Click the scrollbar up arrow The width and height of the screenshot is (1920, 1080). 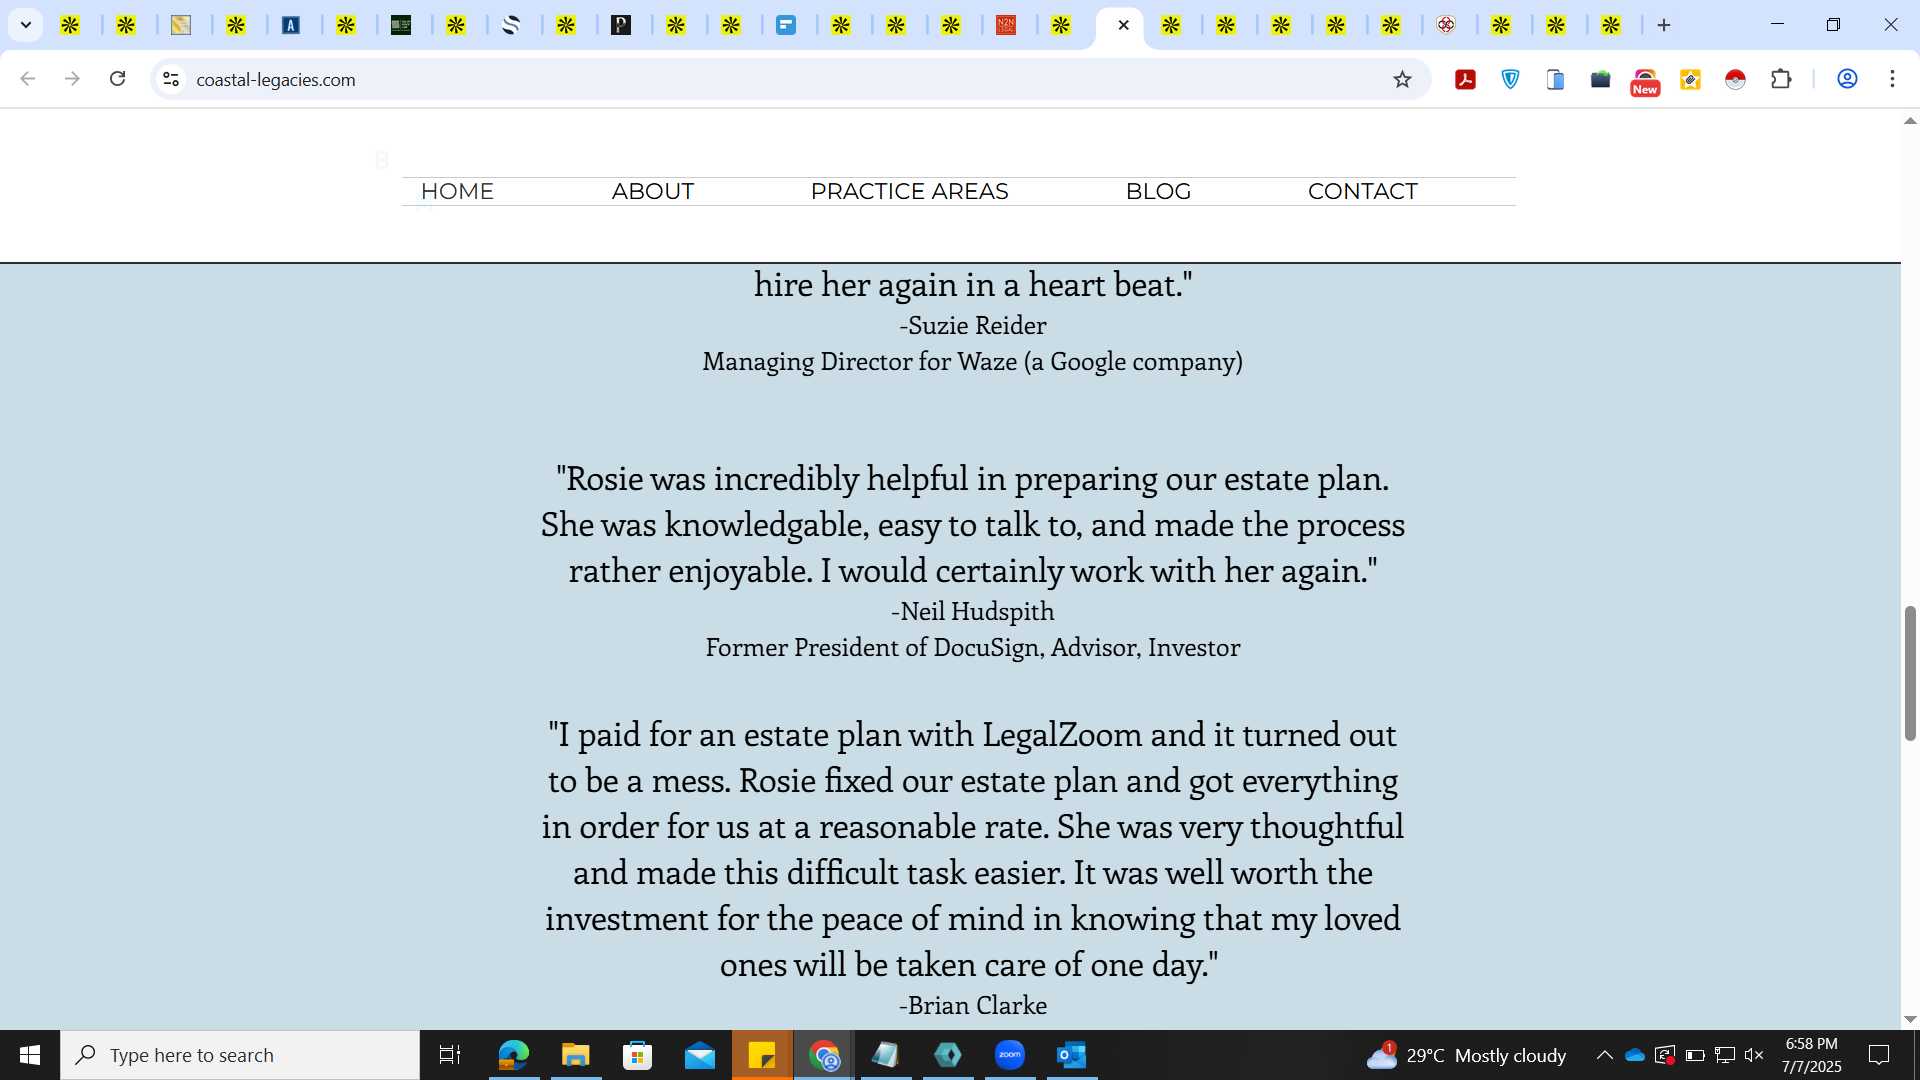[1910, 121]
